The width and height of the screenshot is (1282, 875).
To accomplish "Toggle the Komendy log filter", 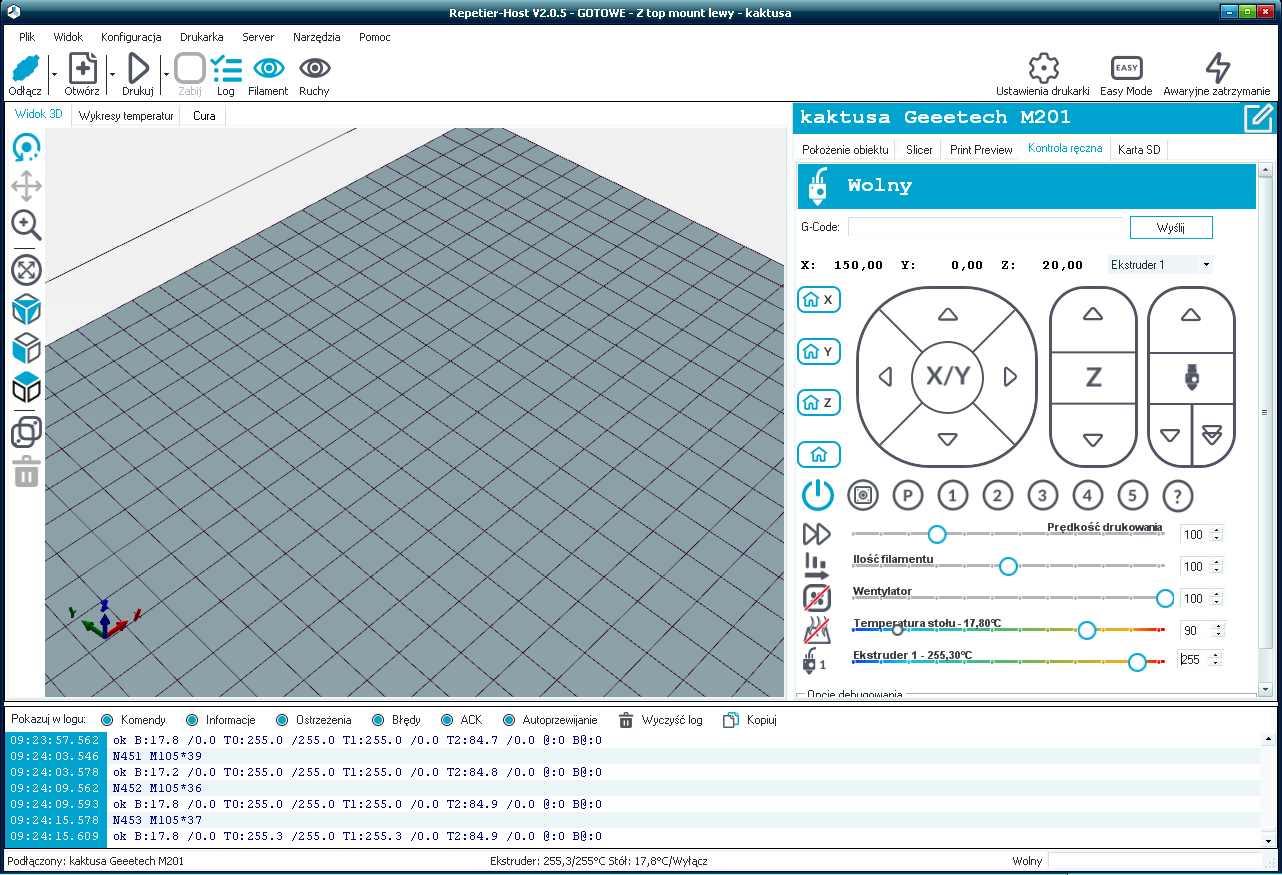I will [x=108, y=720].
